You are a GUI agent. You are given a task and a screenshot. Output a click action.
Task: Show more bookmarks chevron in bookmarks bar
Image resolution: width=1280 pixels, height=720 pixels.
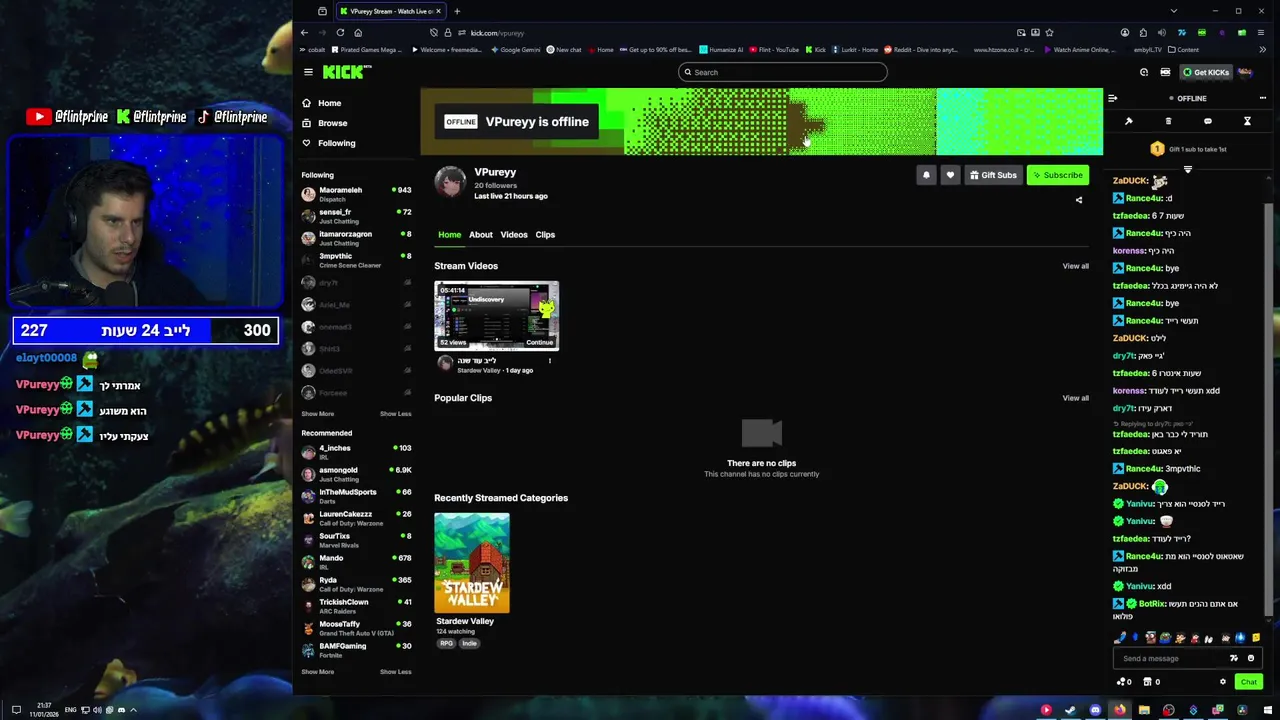click(x=1264, y=50)
